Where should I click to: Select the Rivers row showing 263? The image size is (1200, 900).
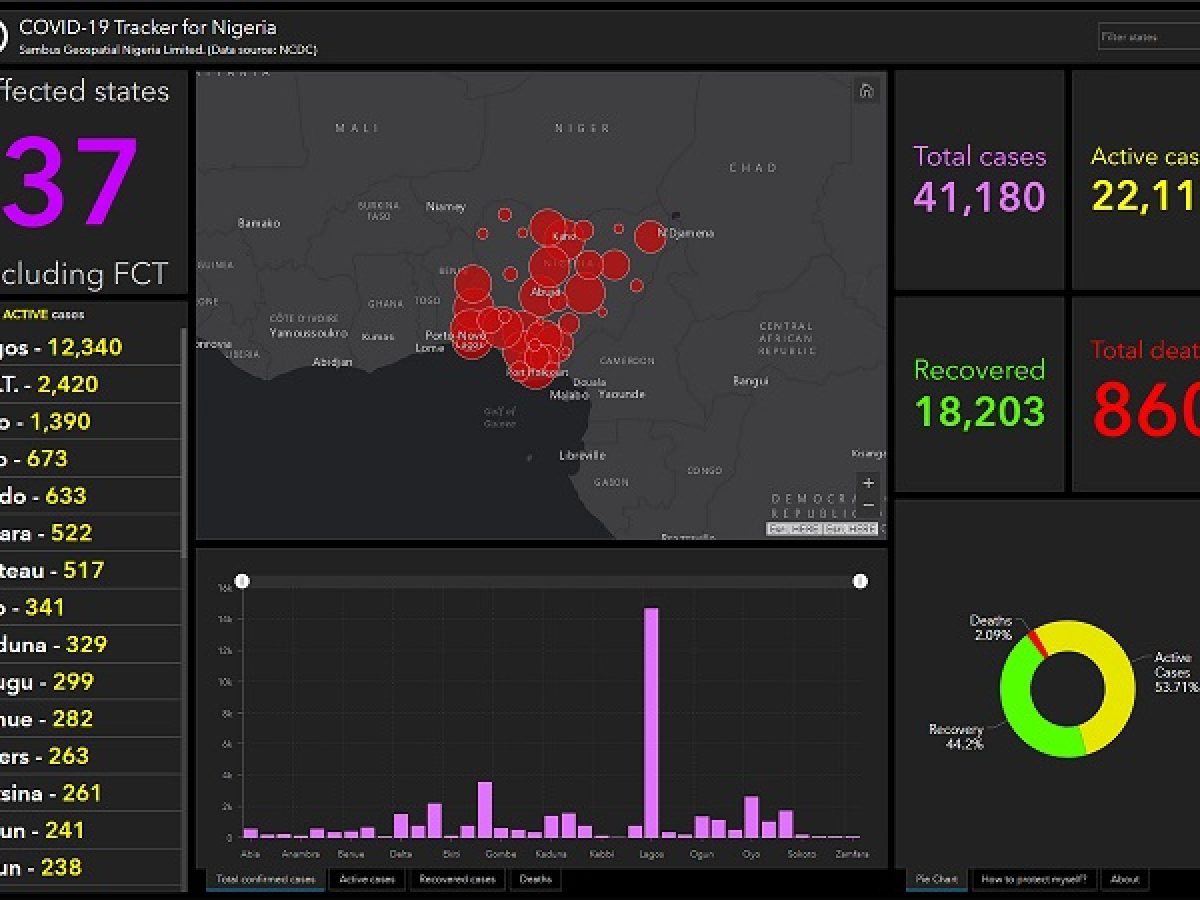[x=90, y=755]
